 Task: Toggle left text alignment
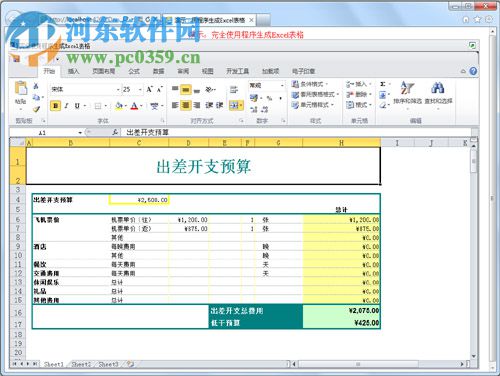pyautogui.click(x=175, y=105)
